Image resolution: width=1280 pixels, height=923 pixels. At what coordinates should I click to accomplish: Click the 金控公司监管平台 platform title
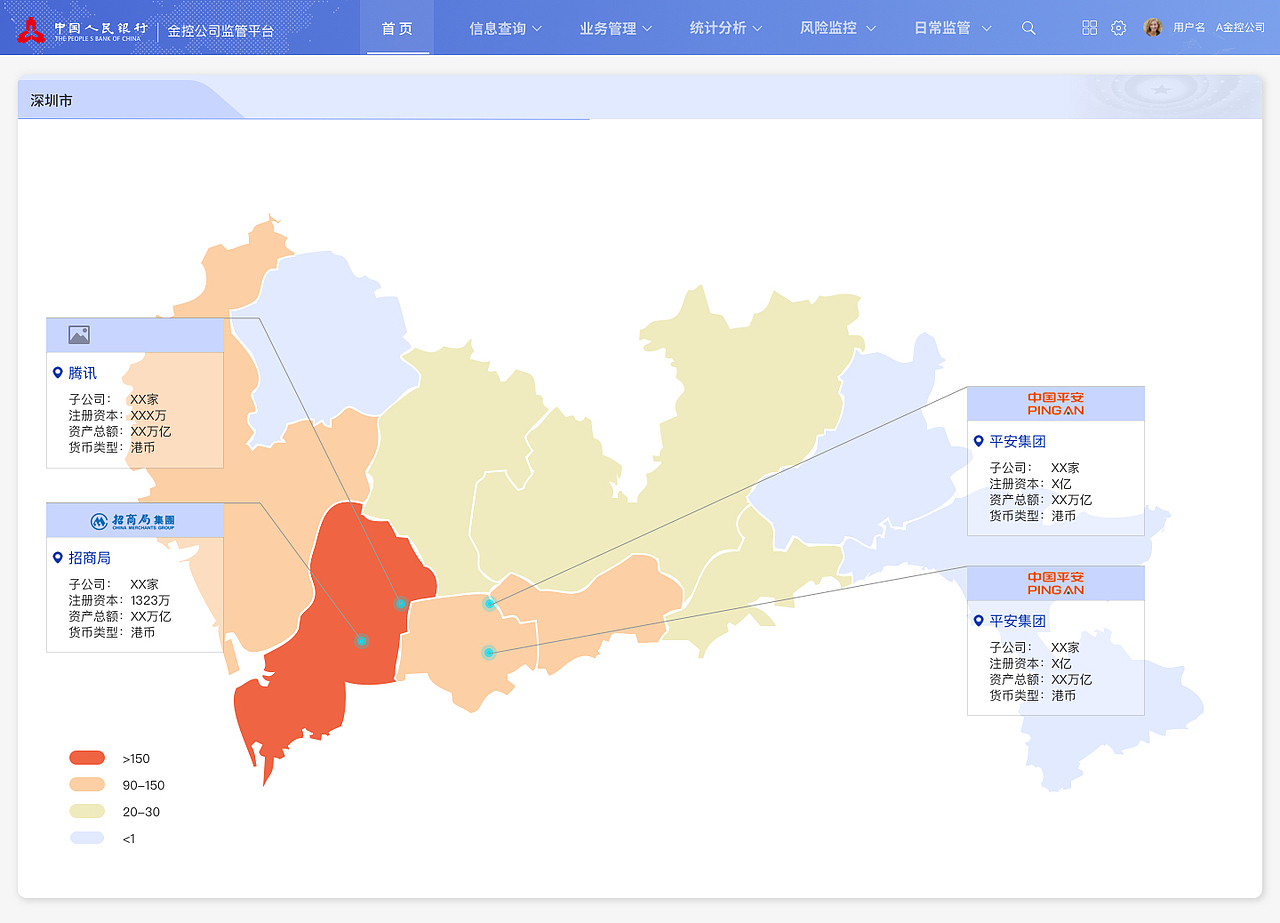point(220,31)
